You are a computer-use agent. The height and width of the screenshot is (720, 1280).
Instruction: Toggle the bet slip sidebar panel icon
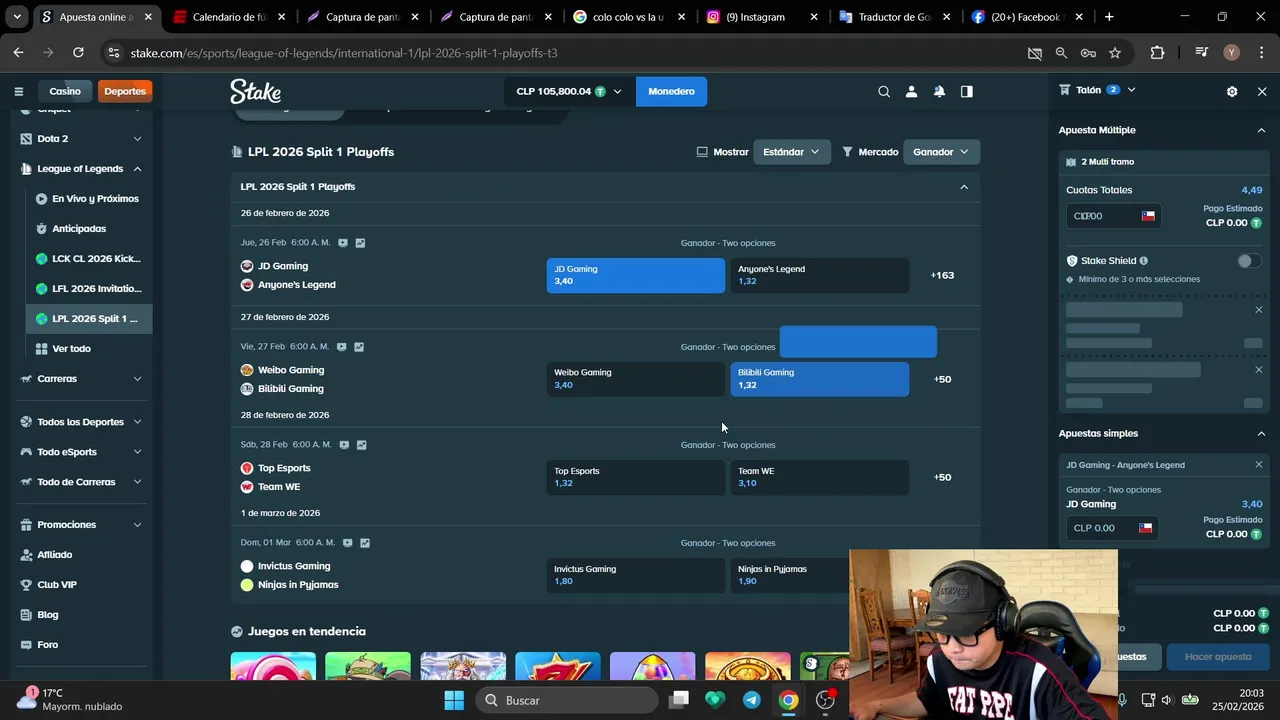(x=967, y=91)
